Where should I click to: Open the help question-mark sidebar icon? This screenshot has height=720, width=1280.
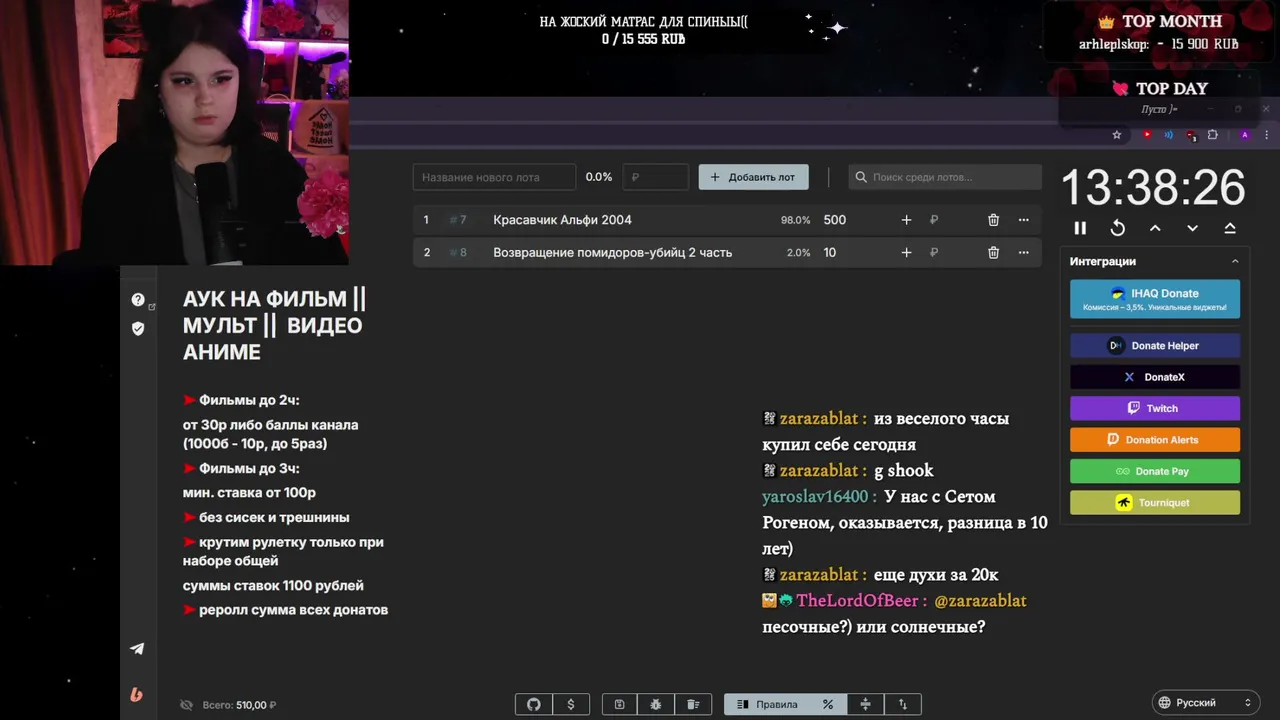[138, 299]
